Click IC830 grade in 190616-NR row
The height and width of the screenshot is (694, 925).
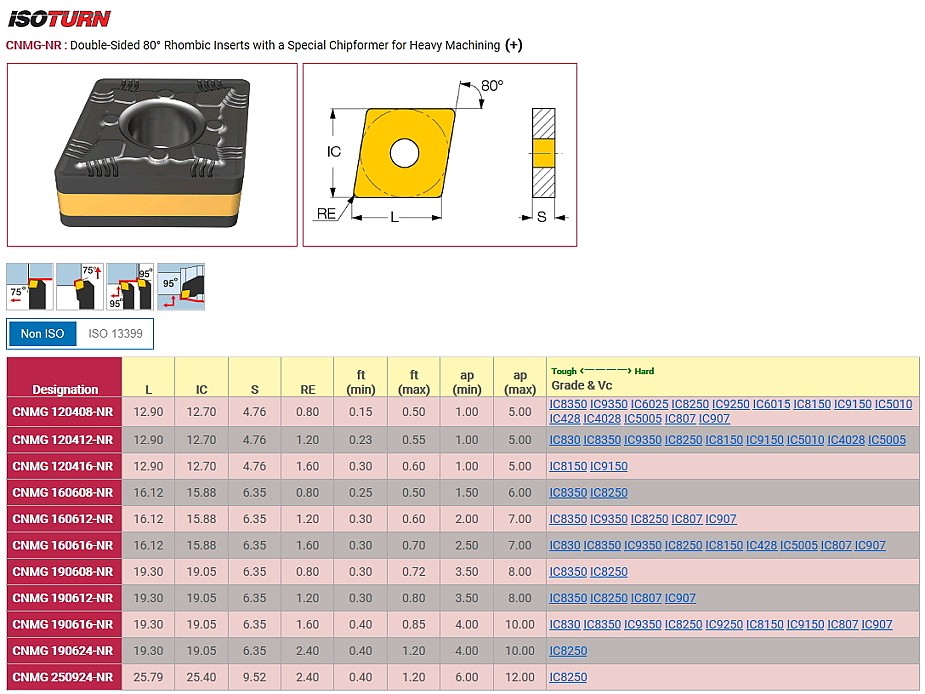coord(565,624)
